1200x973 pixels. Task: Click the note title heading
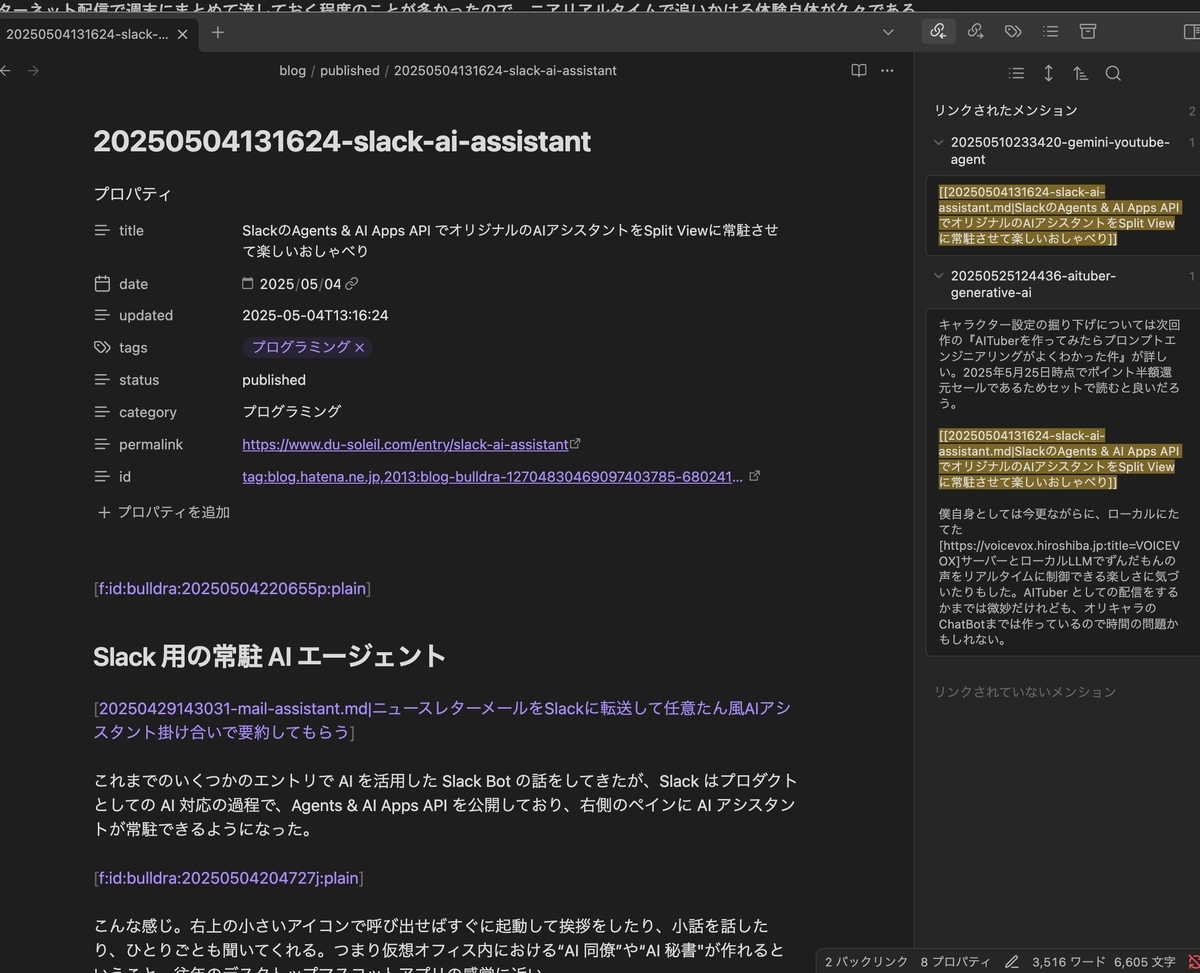click(342, 141)
